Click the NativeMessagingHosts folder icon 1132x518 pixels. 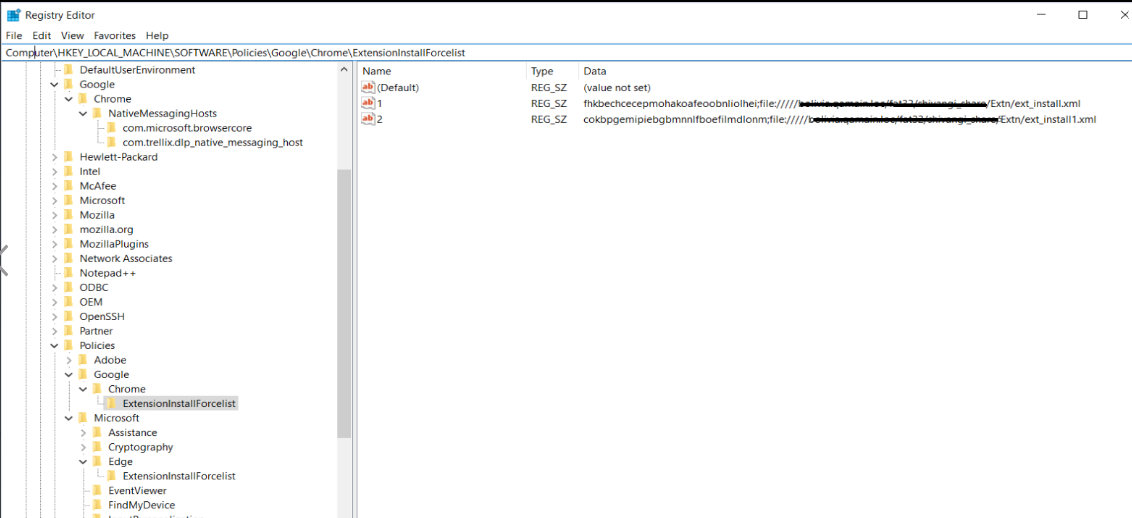click(97, 113)
